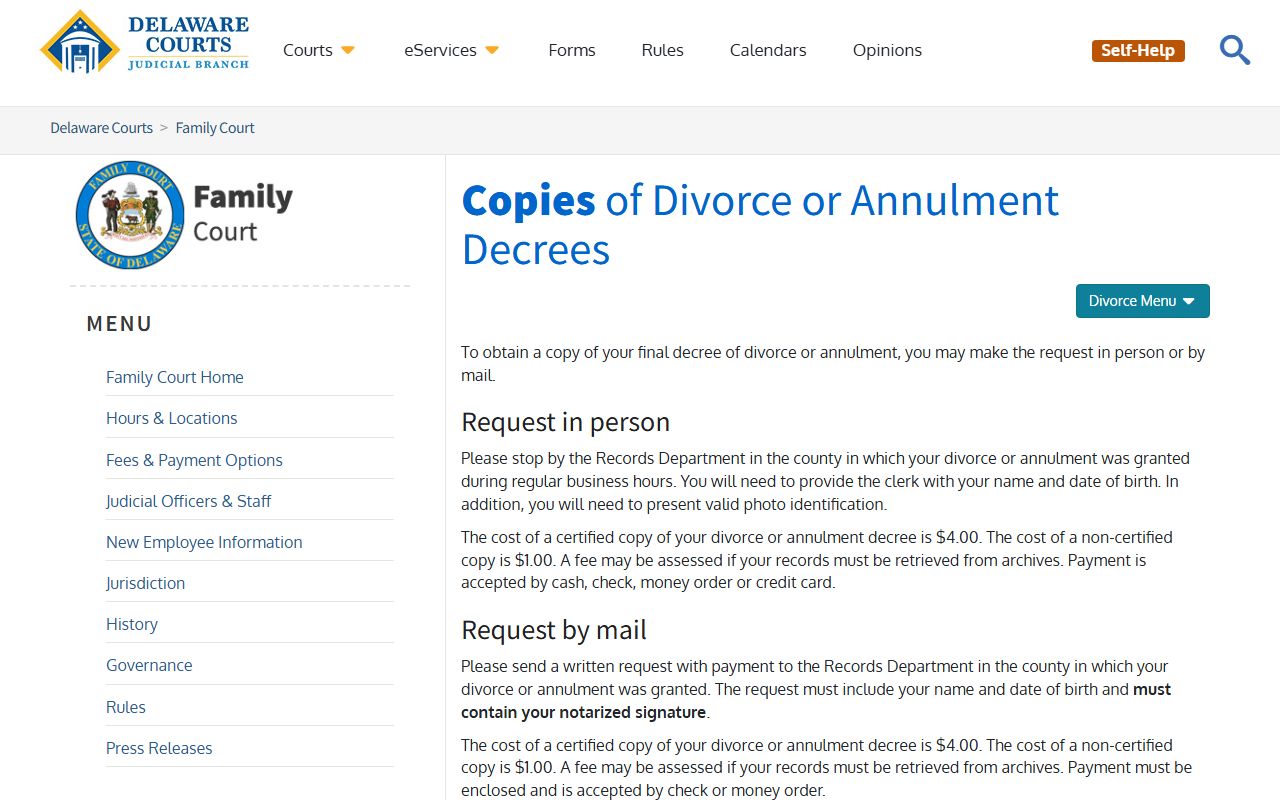Open Fees & Payment Options link

click(194, 460)
